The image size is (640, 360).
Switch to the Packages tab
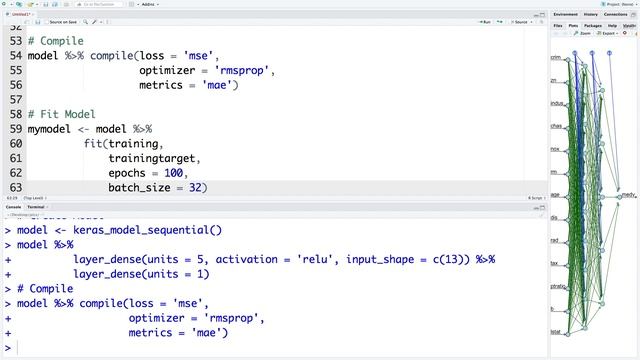(x=593, y=26)
